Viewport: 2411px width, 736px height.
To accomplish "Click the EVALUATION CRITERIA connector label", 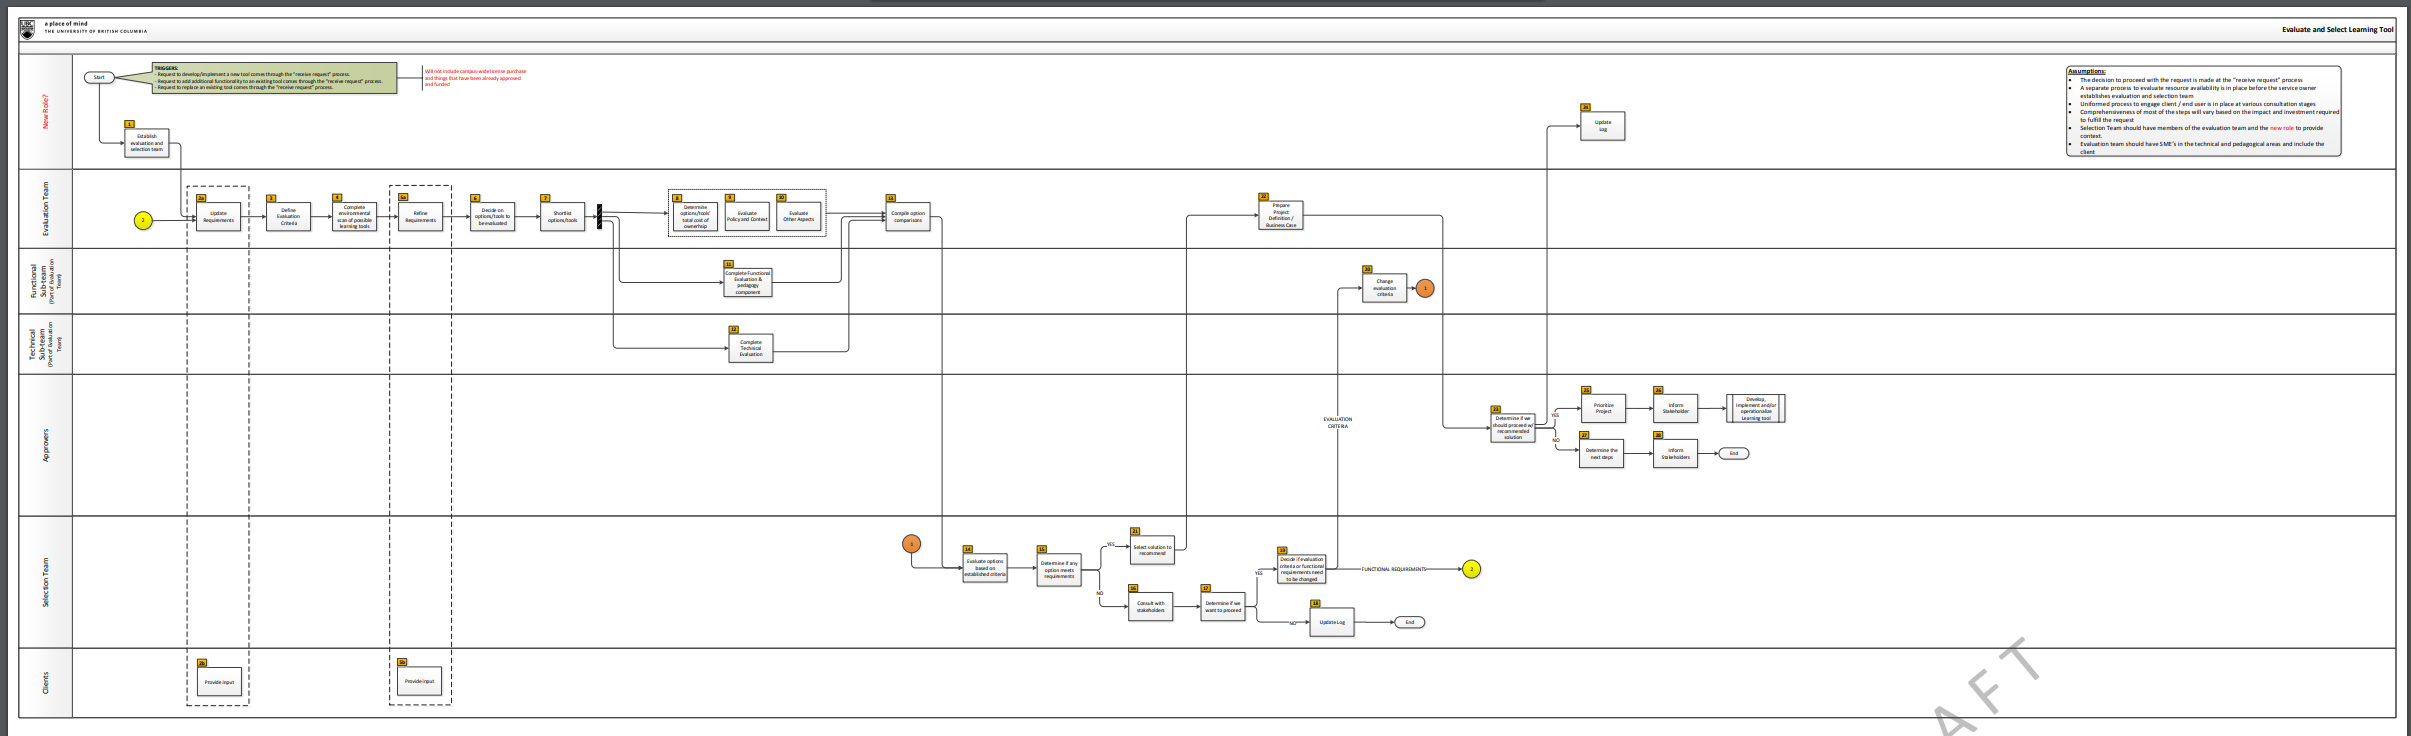I will (1338, 423).
